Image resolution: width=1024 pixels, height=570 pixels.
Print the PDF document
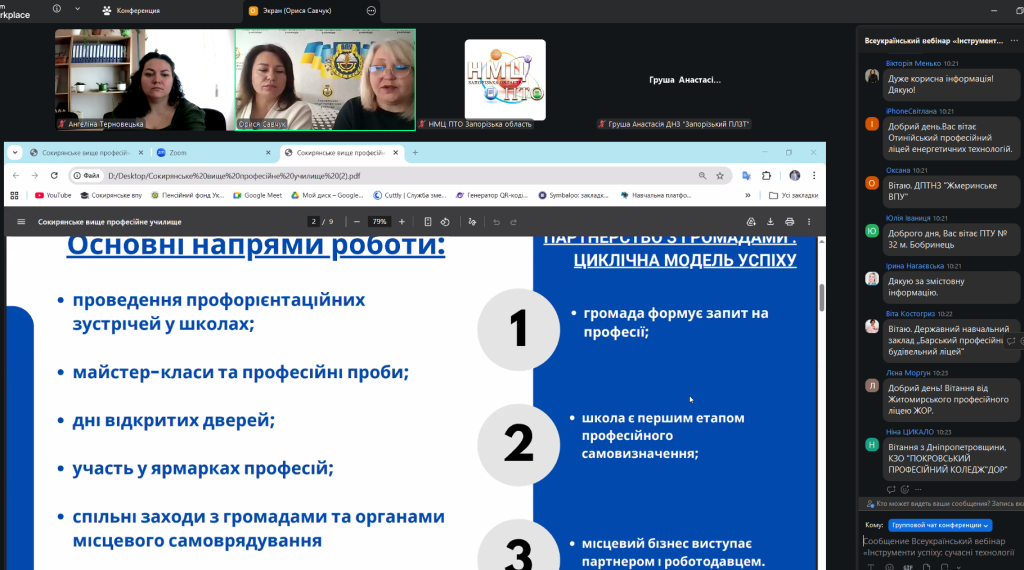click(790, 221)
